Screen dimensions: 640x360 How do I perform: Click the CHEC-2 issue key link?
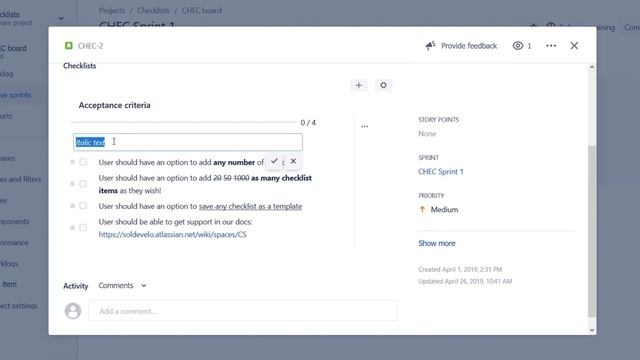pyautogui.click(x=90, y=46)
